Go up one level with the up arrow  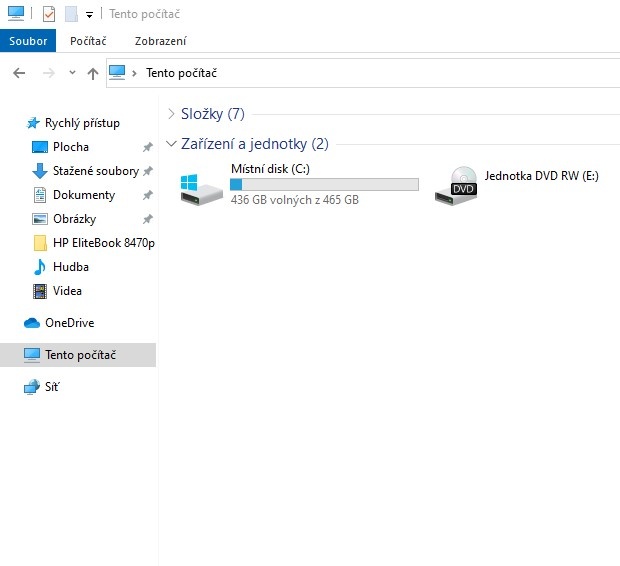(x=93, y=73)
